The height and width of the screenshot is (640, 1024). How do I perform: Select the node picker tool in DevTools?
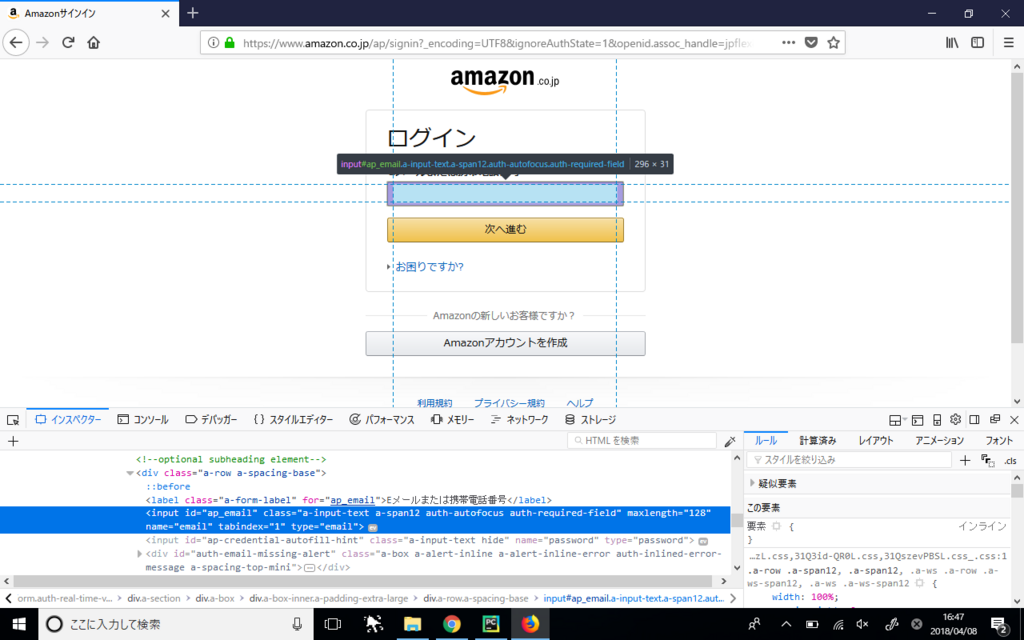[x=13, y=419]
